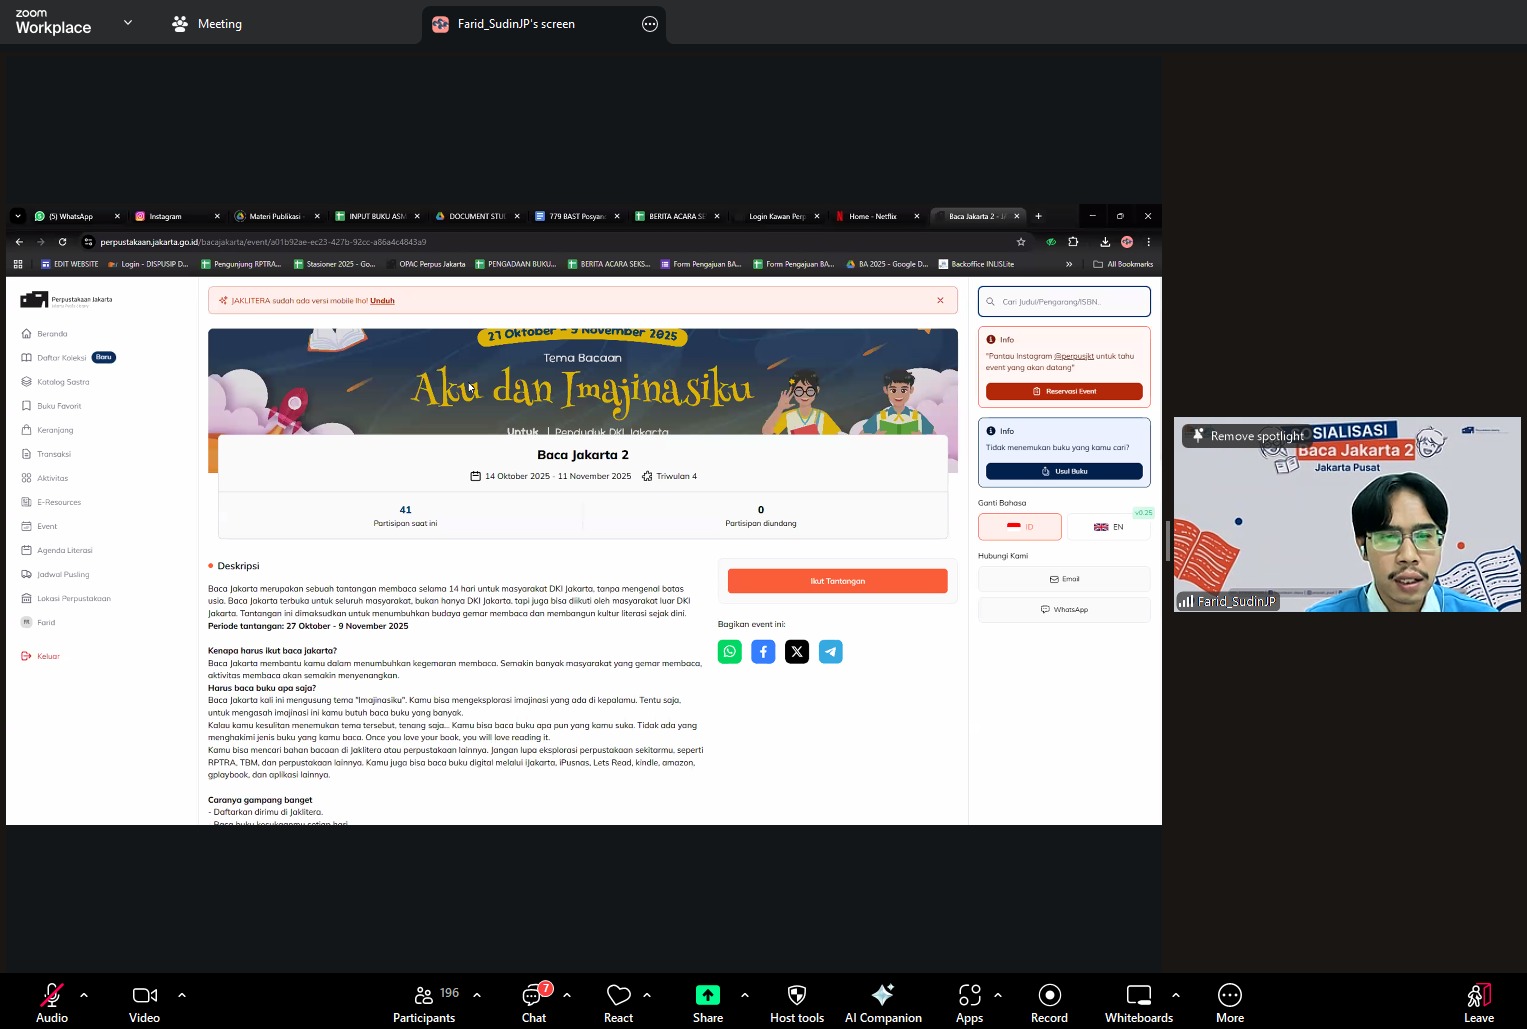
Task: Launch the AI Companion
Action: [882, 1003]
